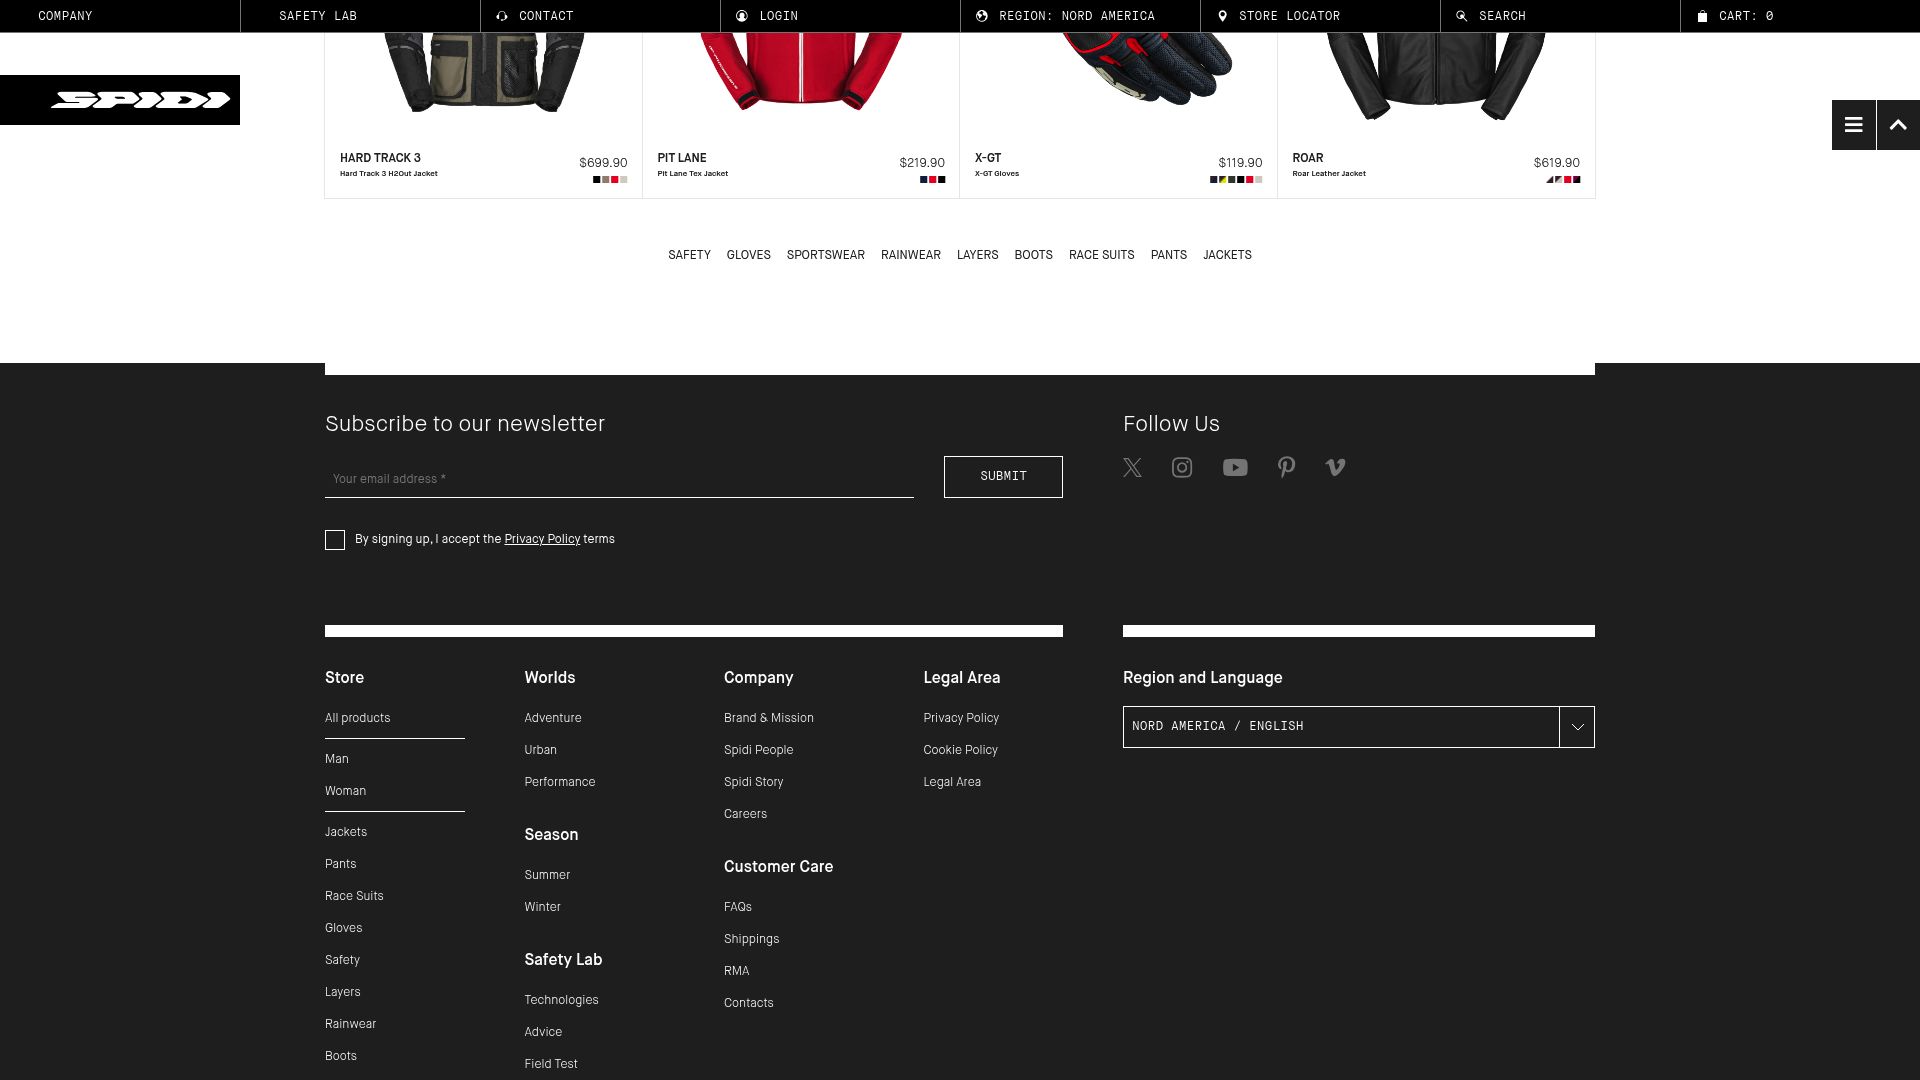Open the Careers link
The width and height of the screenshot is (1920, 1080).
tap(745, 814)
